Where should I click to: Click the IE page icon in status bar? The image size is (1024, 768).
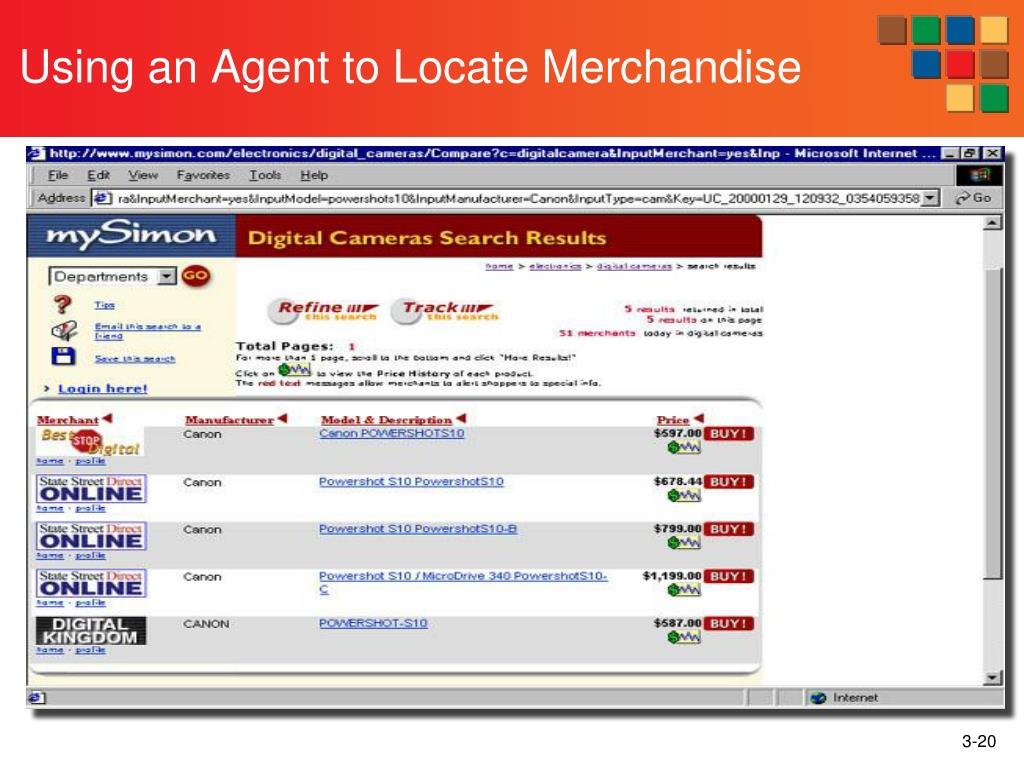37,698
